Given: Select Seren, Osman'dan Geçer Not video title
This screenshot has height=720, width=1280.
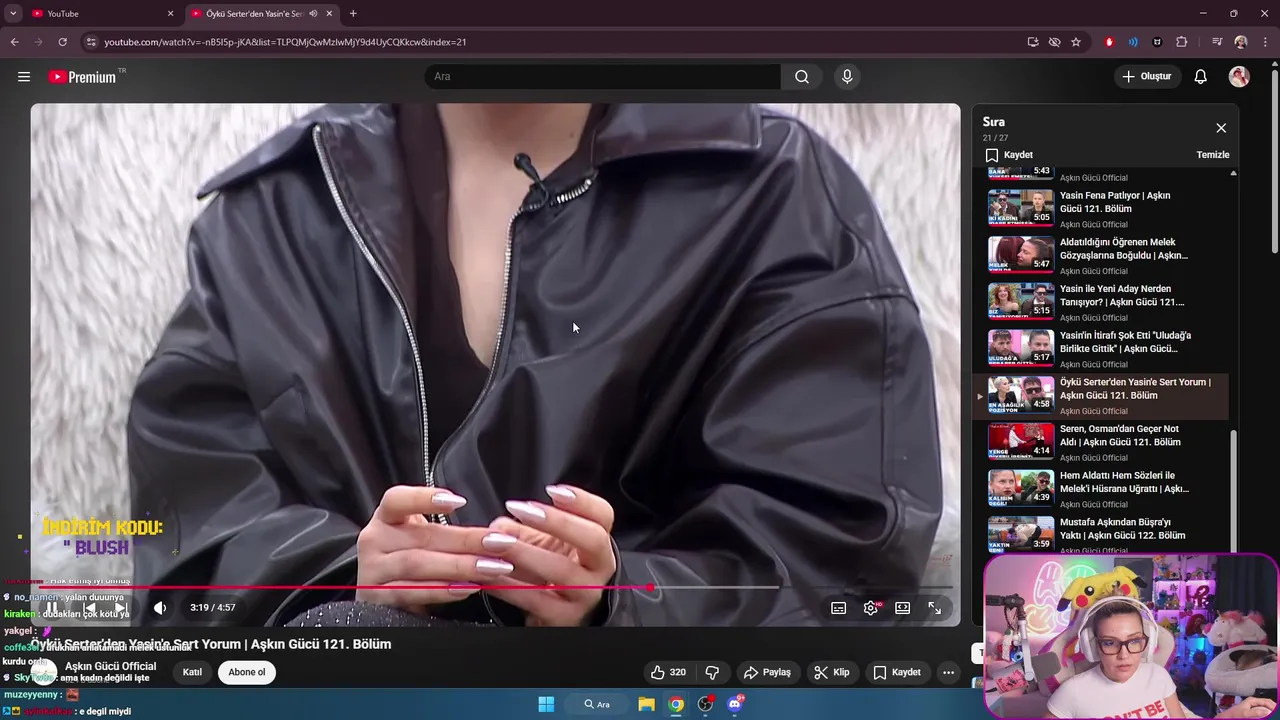Looking at the screenshot, I should click(1120, 435).
